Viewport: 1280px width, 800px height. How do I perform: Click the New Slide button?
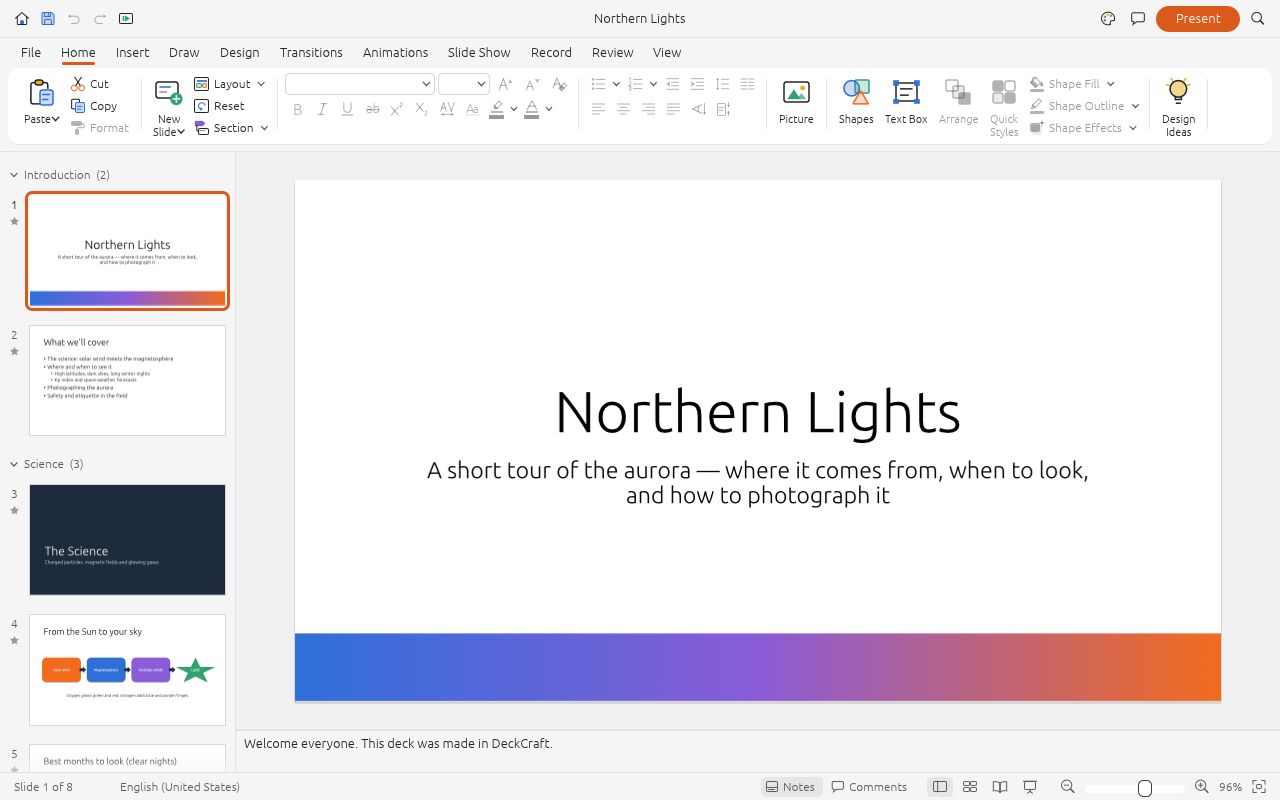[x=169, y=108]
